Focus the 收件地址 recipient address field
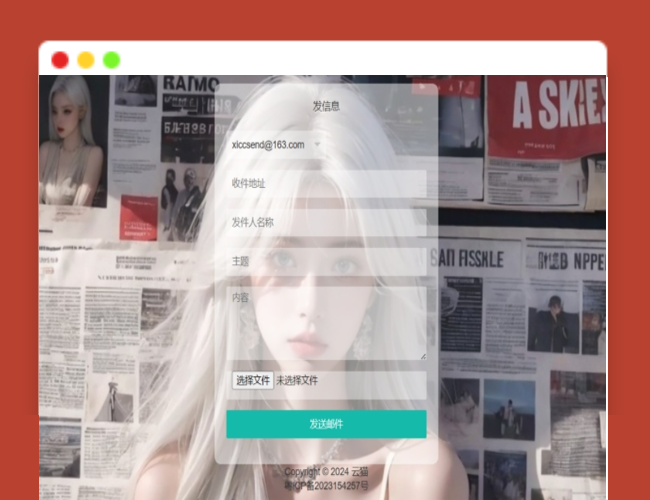650x500 pixels. 326,183
